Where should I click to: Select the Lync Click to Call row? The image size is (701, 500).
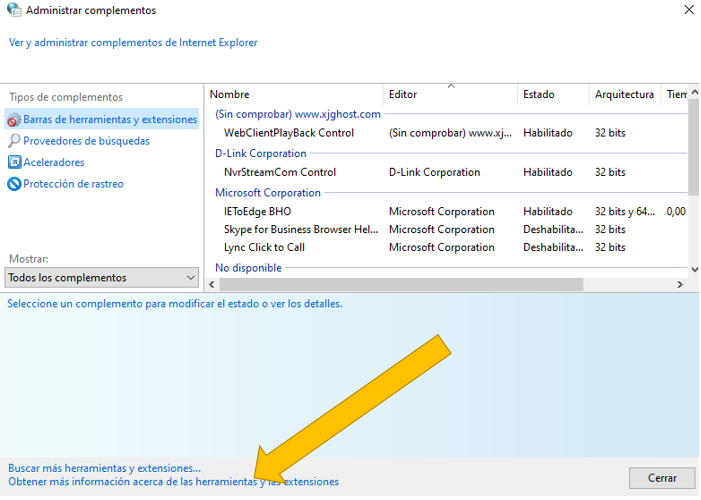447,247
